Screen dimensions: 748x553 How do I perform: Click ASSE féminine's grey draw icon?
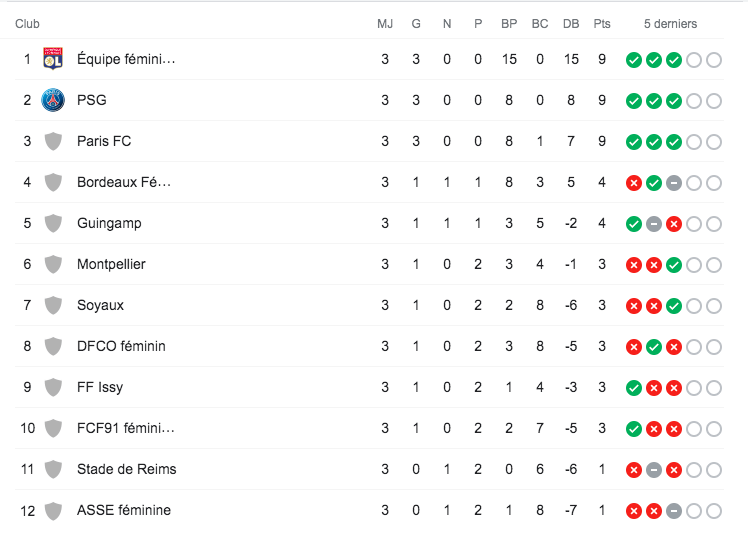click(673, 511)
